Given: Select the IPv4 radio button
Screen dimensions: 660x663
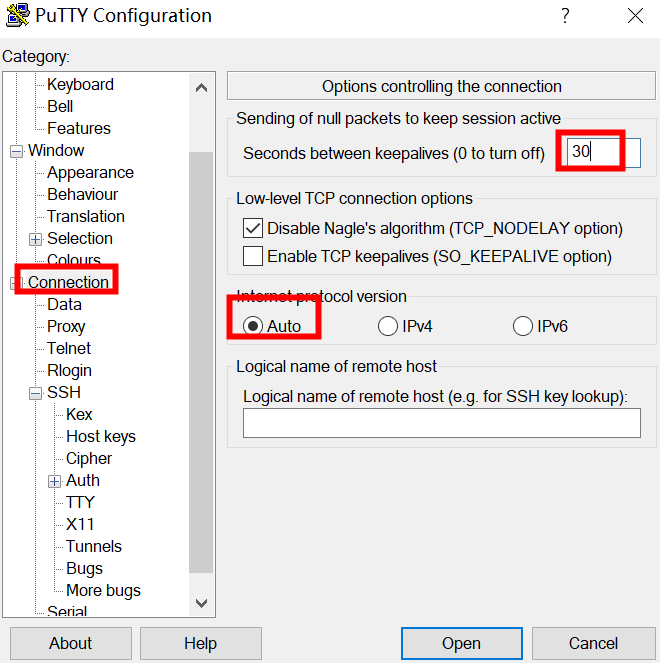Looking at the screenshot, I should [x=388, y=326].
